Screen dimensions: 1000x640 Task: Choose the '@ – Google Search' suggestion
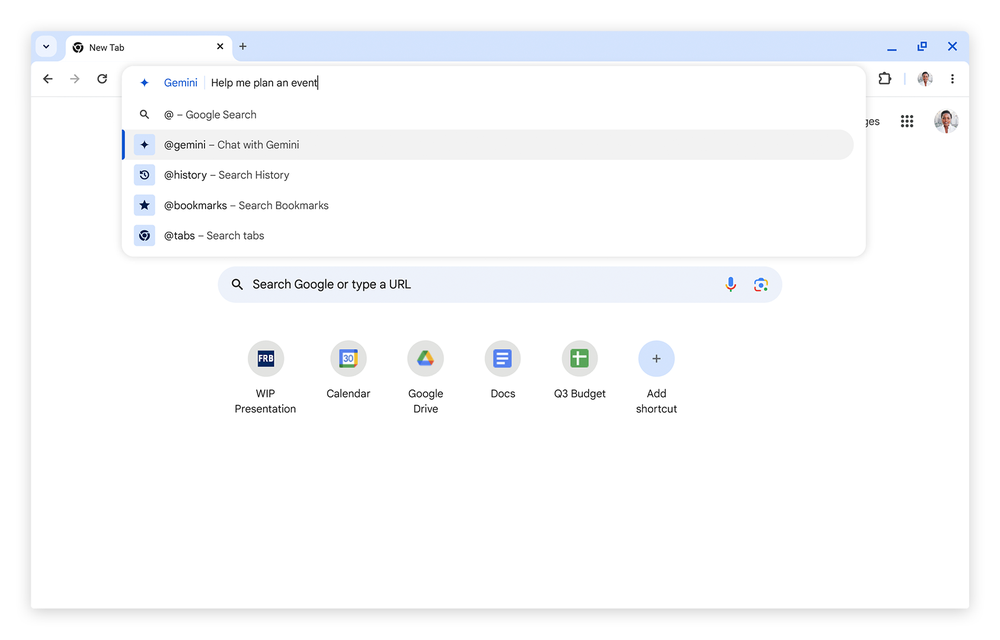pos(488,115)
